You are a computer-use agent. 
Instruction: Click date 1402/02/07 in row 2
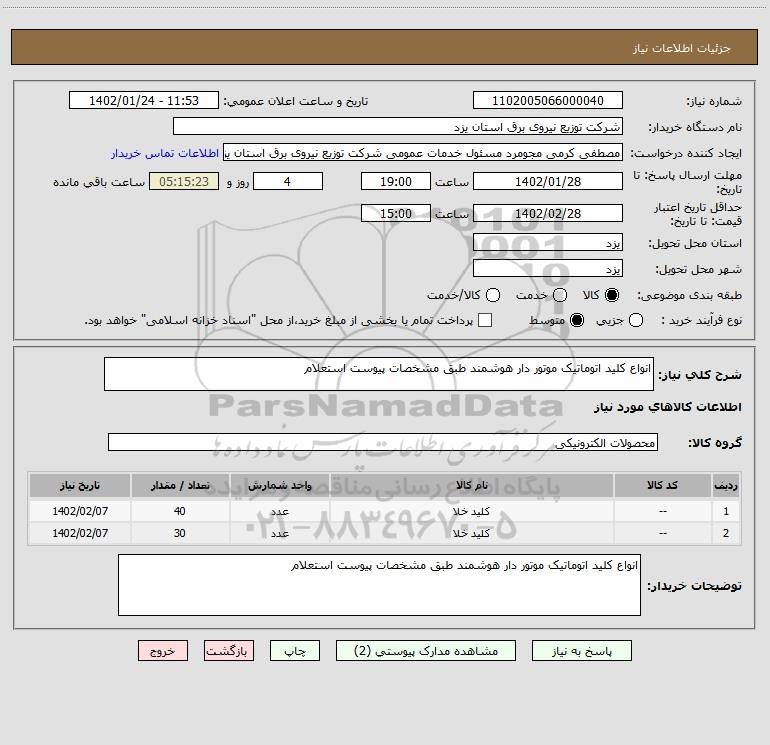tap(80, 533)
